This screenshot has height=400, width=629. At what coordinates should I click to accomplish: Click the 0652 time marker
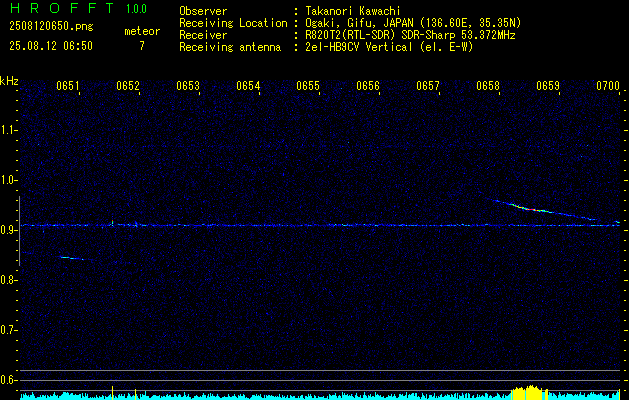click(128, 86)
